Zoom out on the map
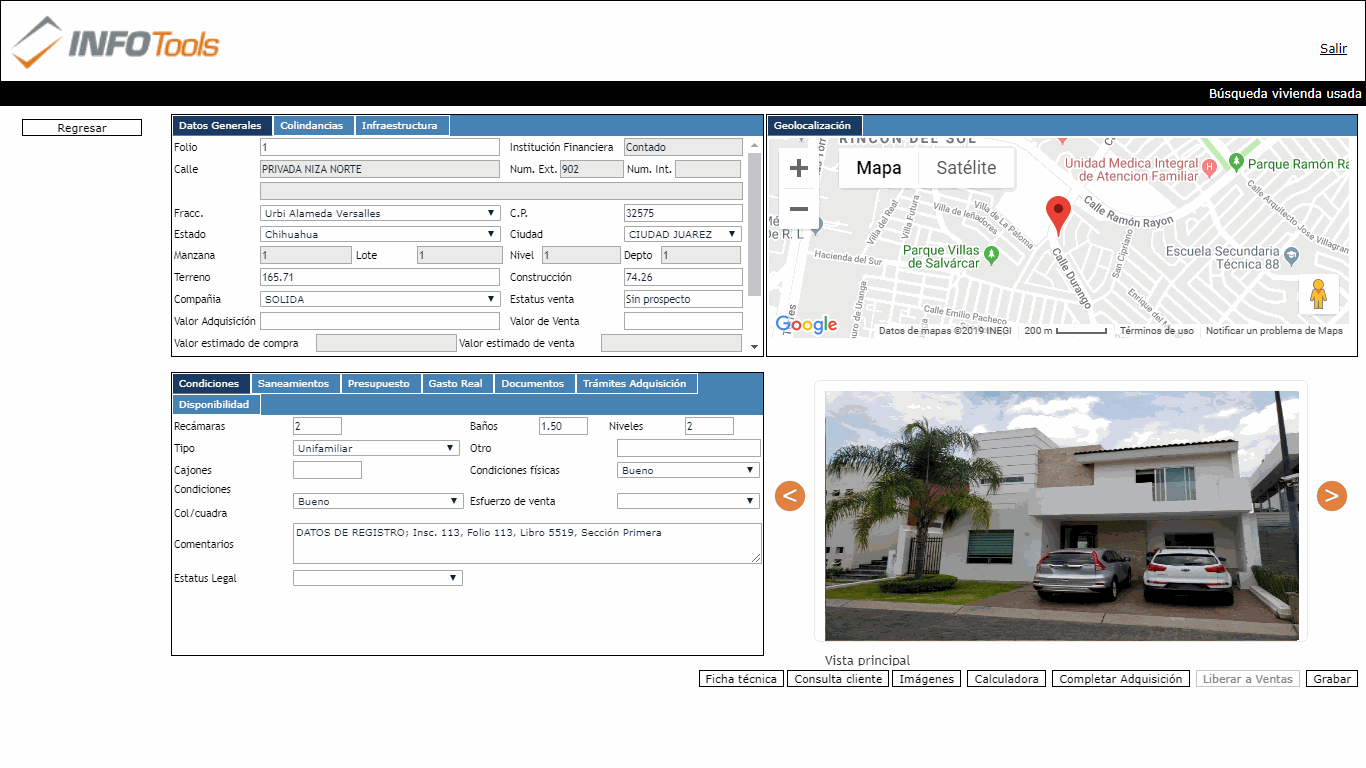 tap(798, 209)
